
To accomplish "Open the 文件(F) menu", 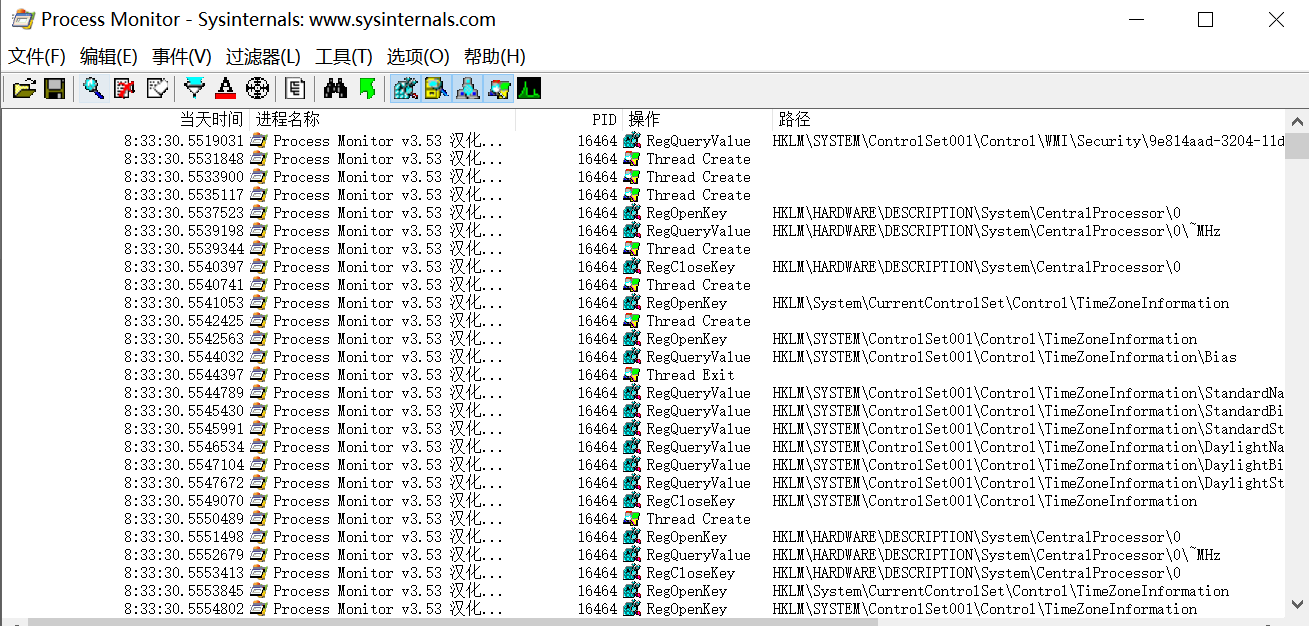I will click(x=37, y=57).
